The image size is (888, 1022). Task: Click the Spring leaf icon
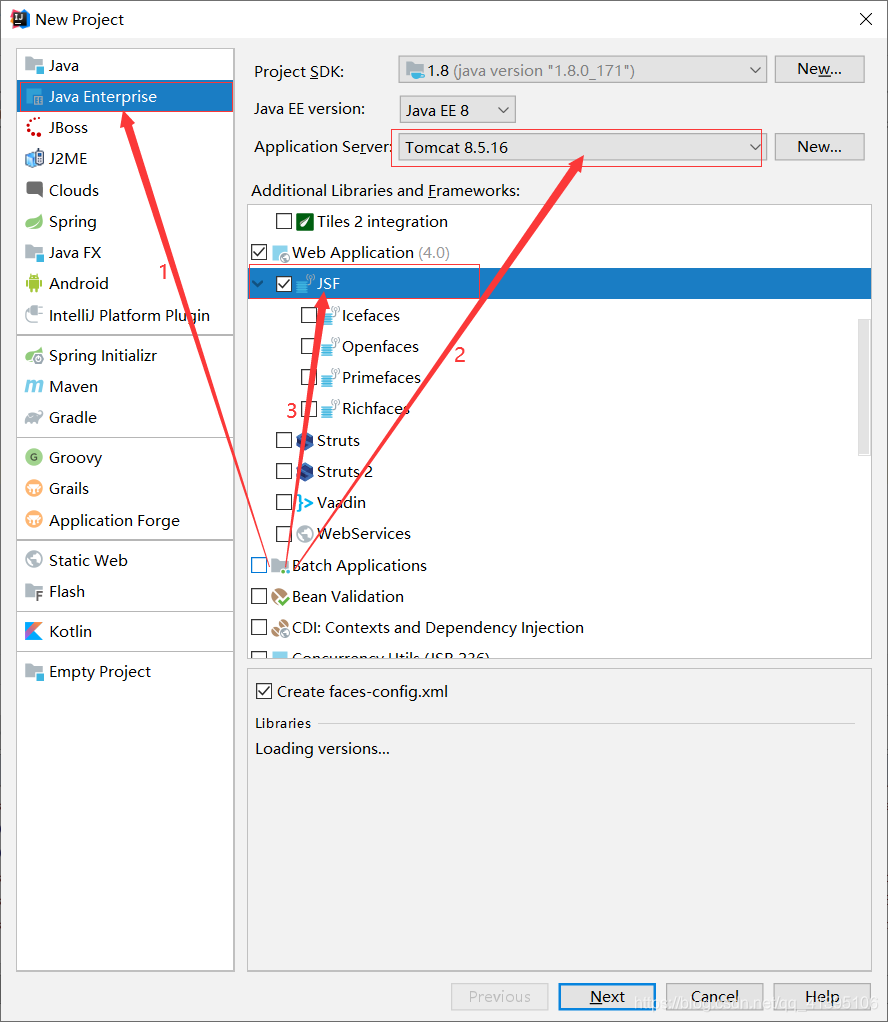(34, 222)
